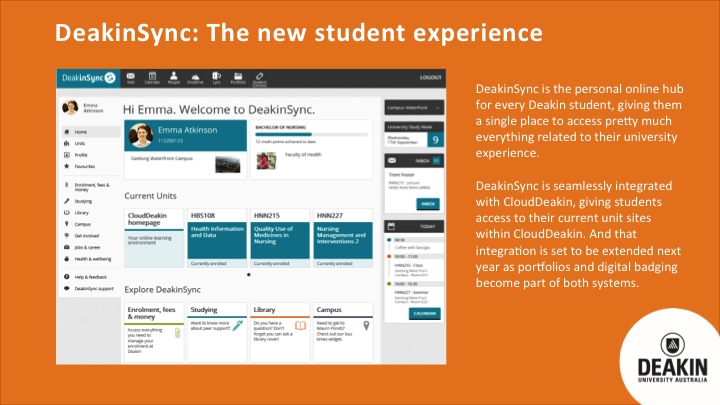Open Enrolment, fees & money sidebar item

92,187
